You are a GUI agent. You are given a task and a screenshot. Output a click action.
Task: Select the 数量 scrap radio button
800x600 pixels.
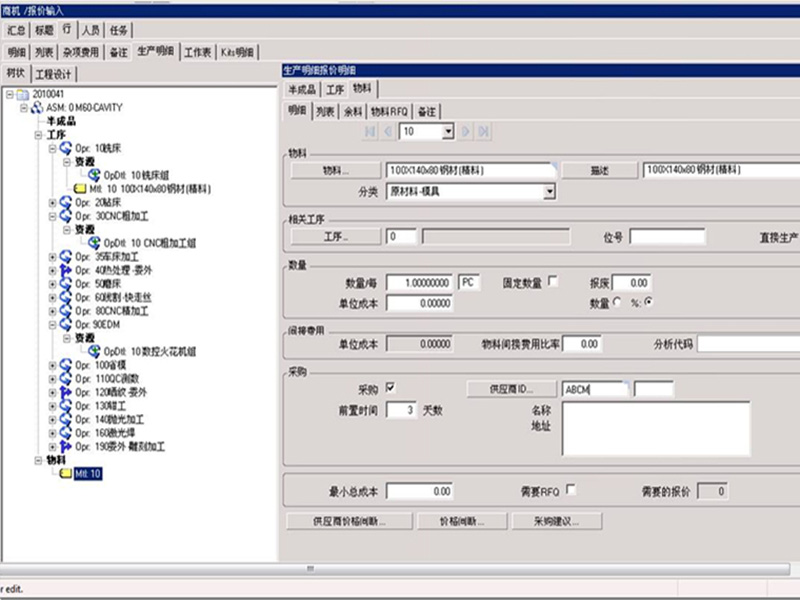coord(617,302)
